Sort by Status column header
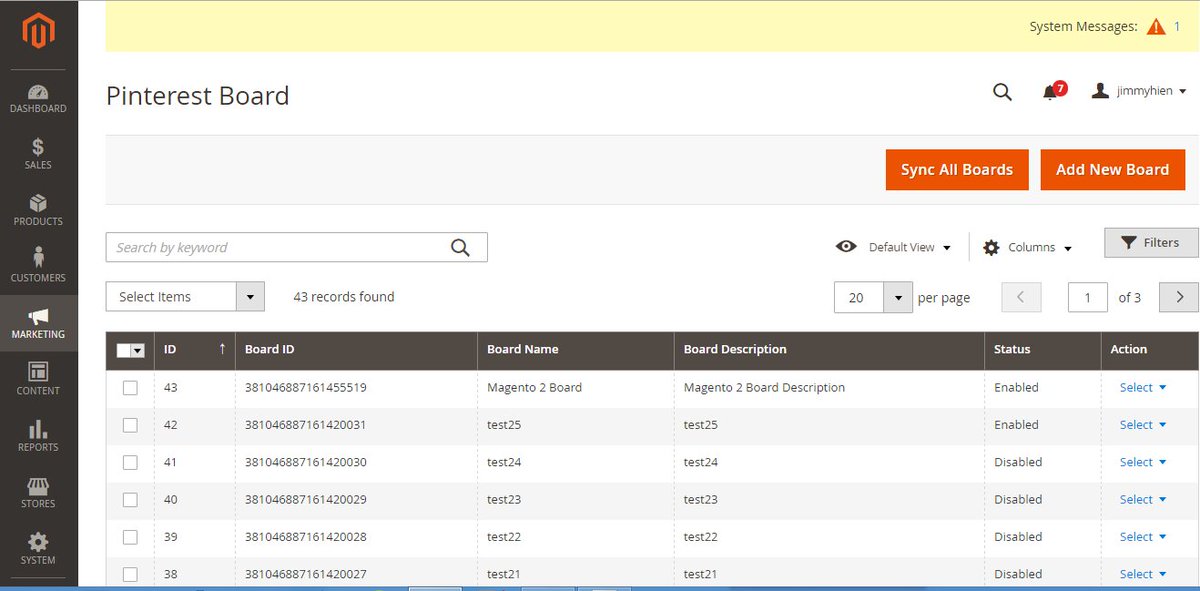This screenshot has width=1200, height=591. point(1043,350)
